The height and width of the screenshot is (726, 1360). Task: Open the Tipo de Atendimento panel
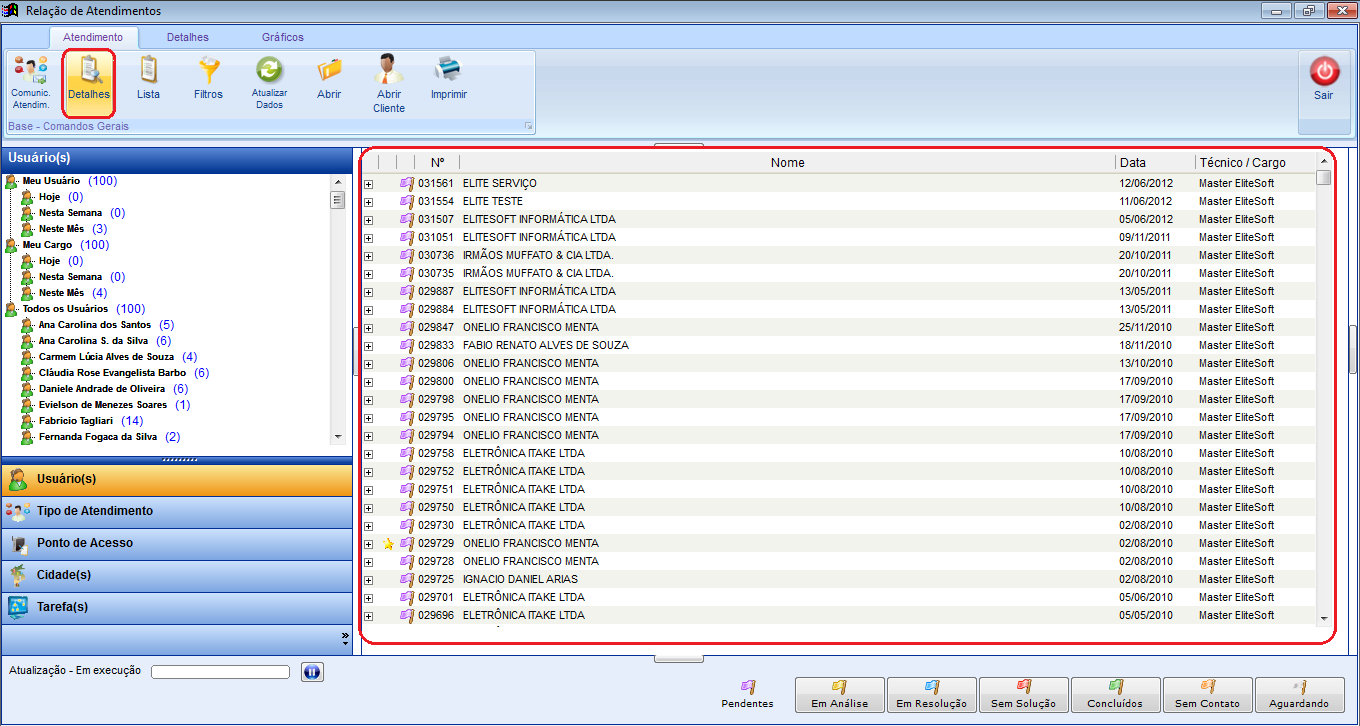coord(177,511)
